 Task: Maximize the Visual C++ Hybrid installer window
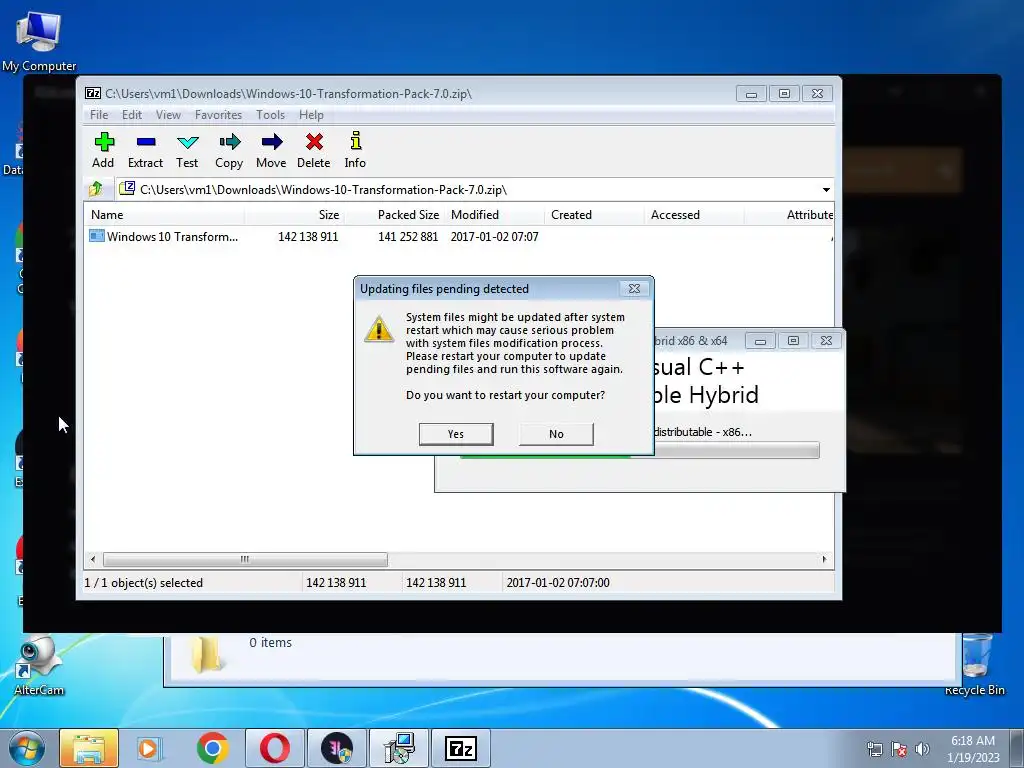coord(793,341)
